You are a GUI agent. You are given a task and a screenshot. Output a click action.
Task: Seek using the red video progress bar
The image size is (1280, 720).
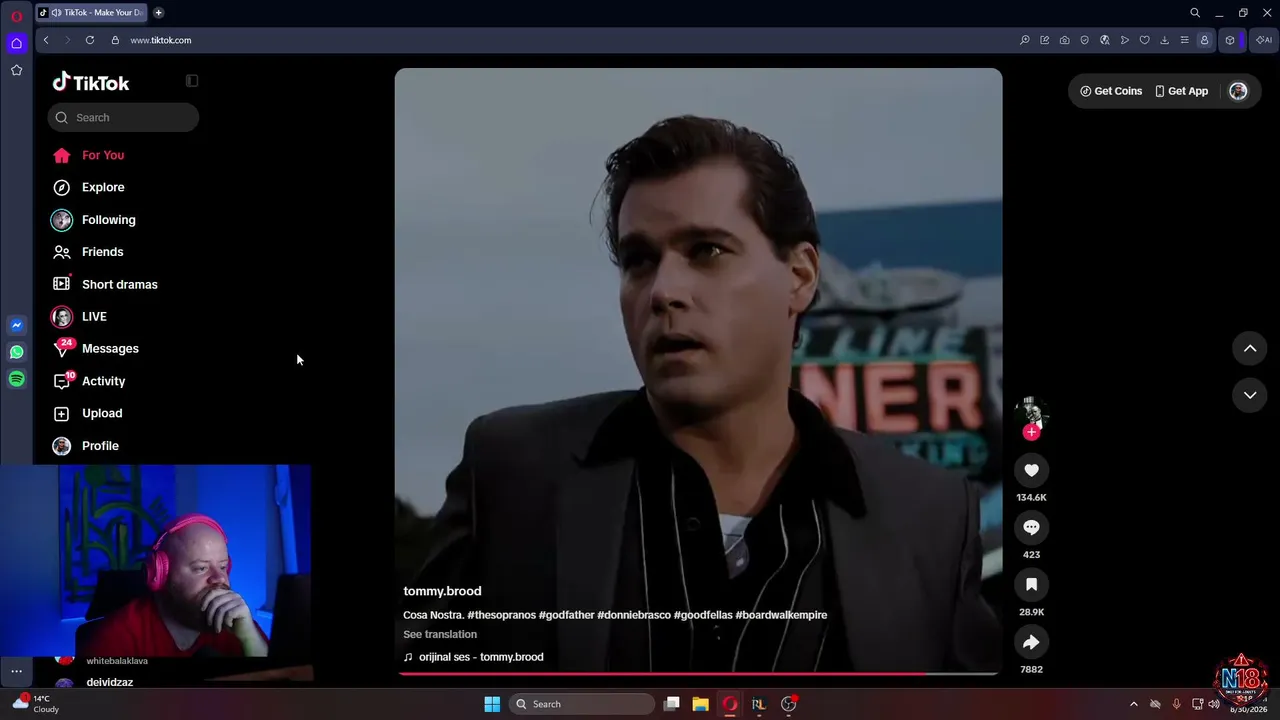click(698, 674)
